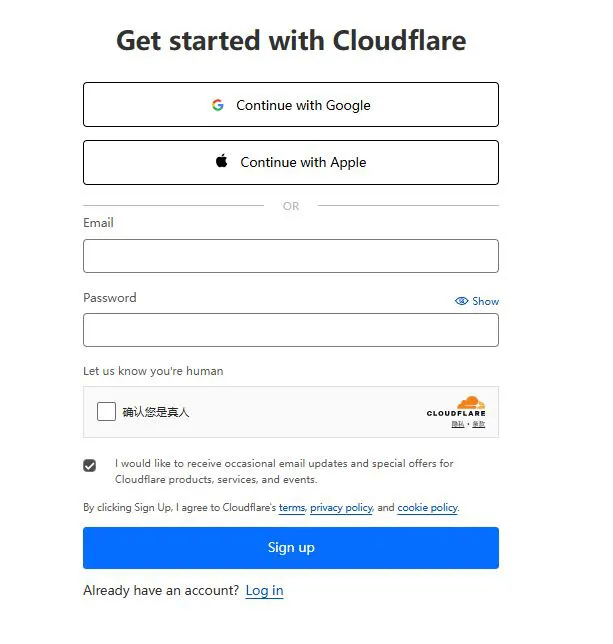Click the Google logo icon
Image resolution: width=613 pixels, height=644 pixels.
pos(218,105)
